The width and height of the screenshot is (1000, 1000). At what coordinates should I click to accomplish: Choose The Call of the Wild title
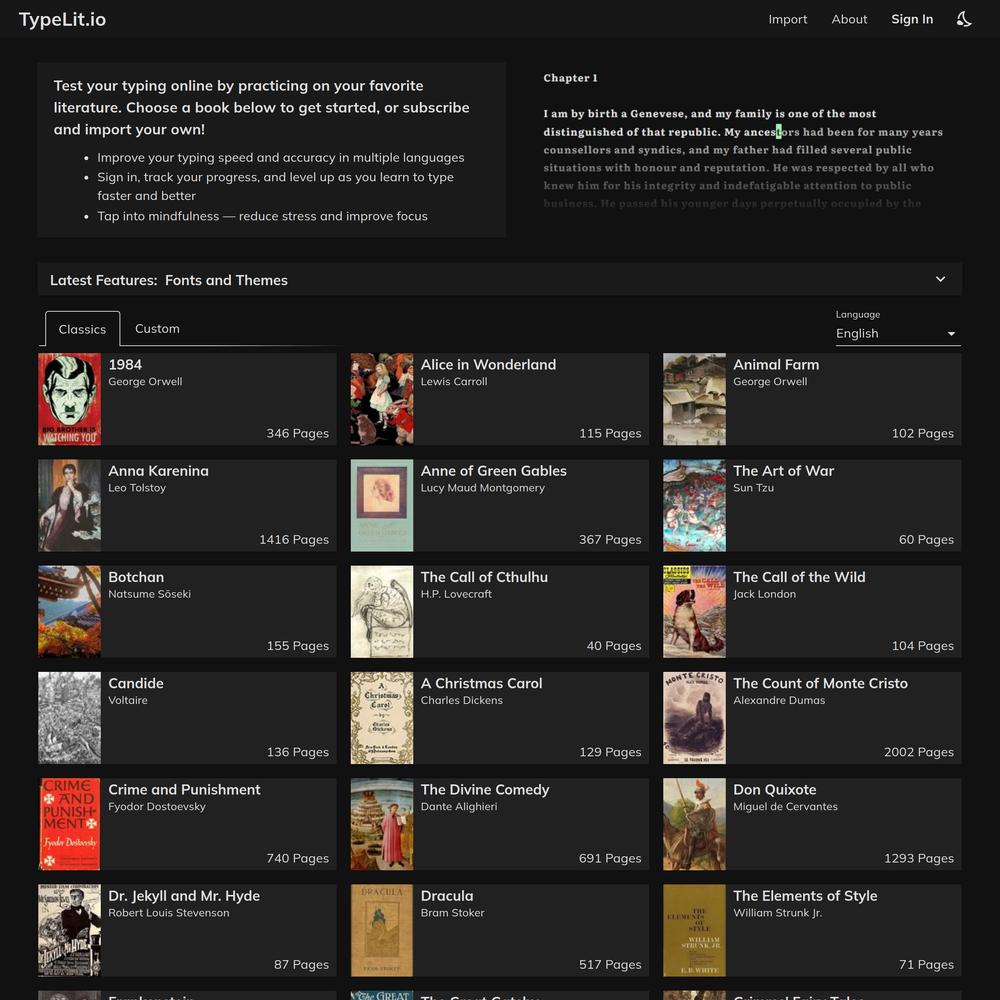(799, 577)
